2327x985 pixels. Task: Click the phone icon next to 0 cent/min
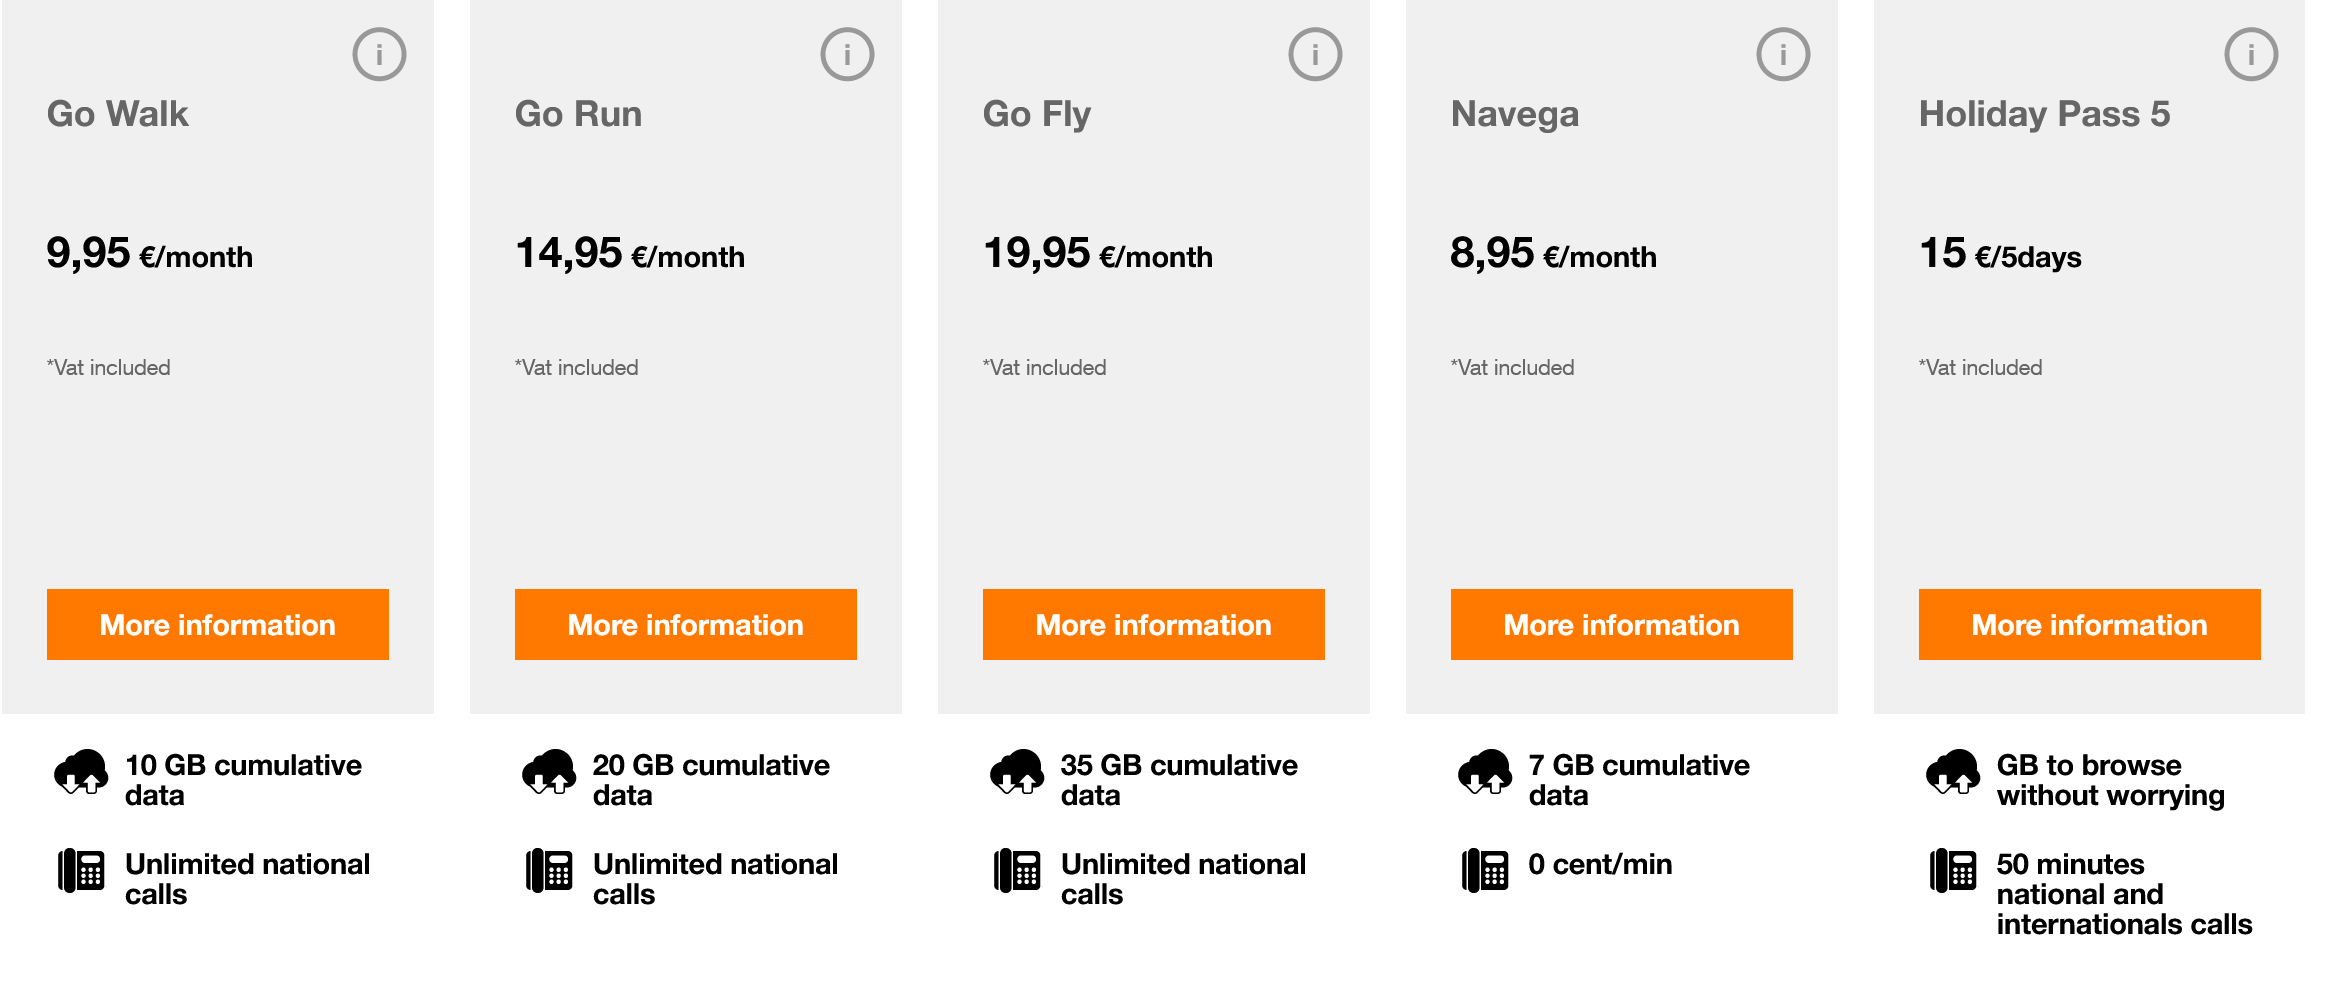1486,871
